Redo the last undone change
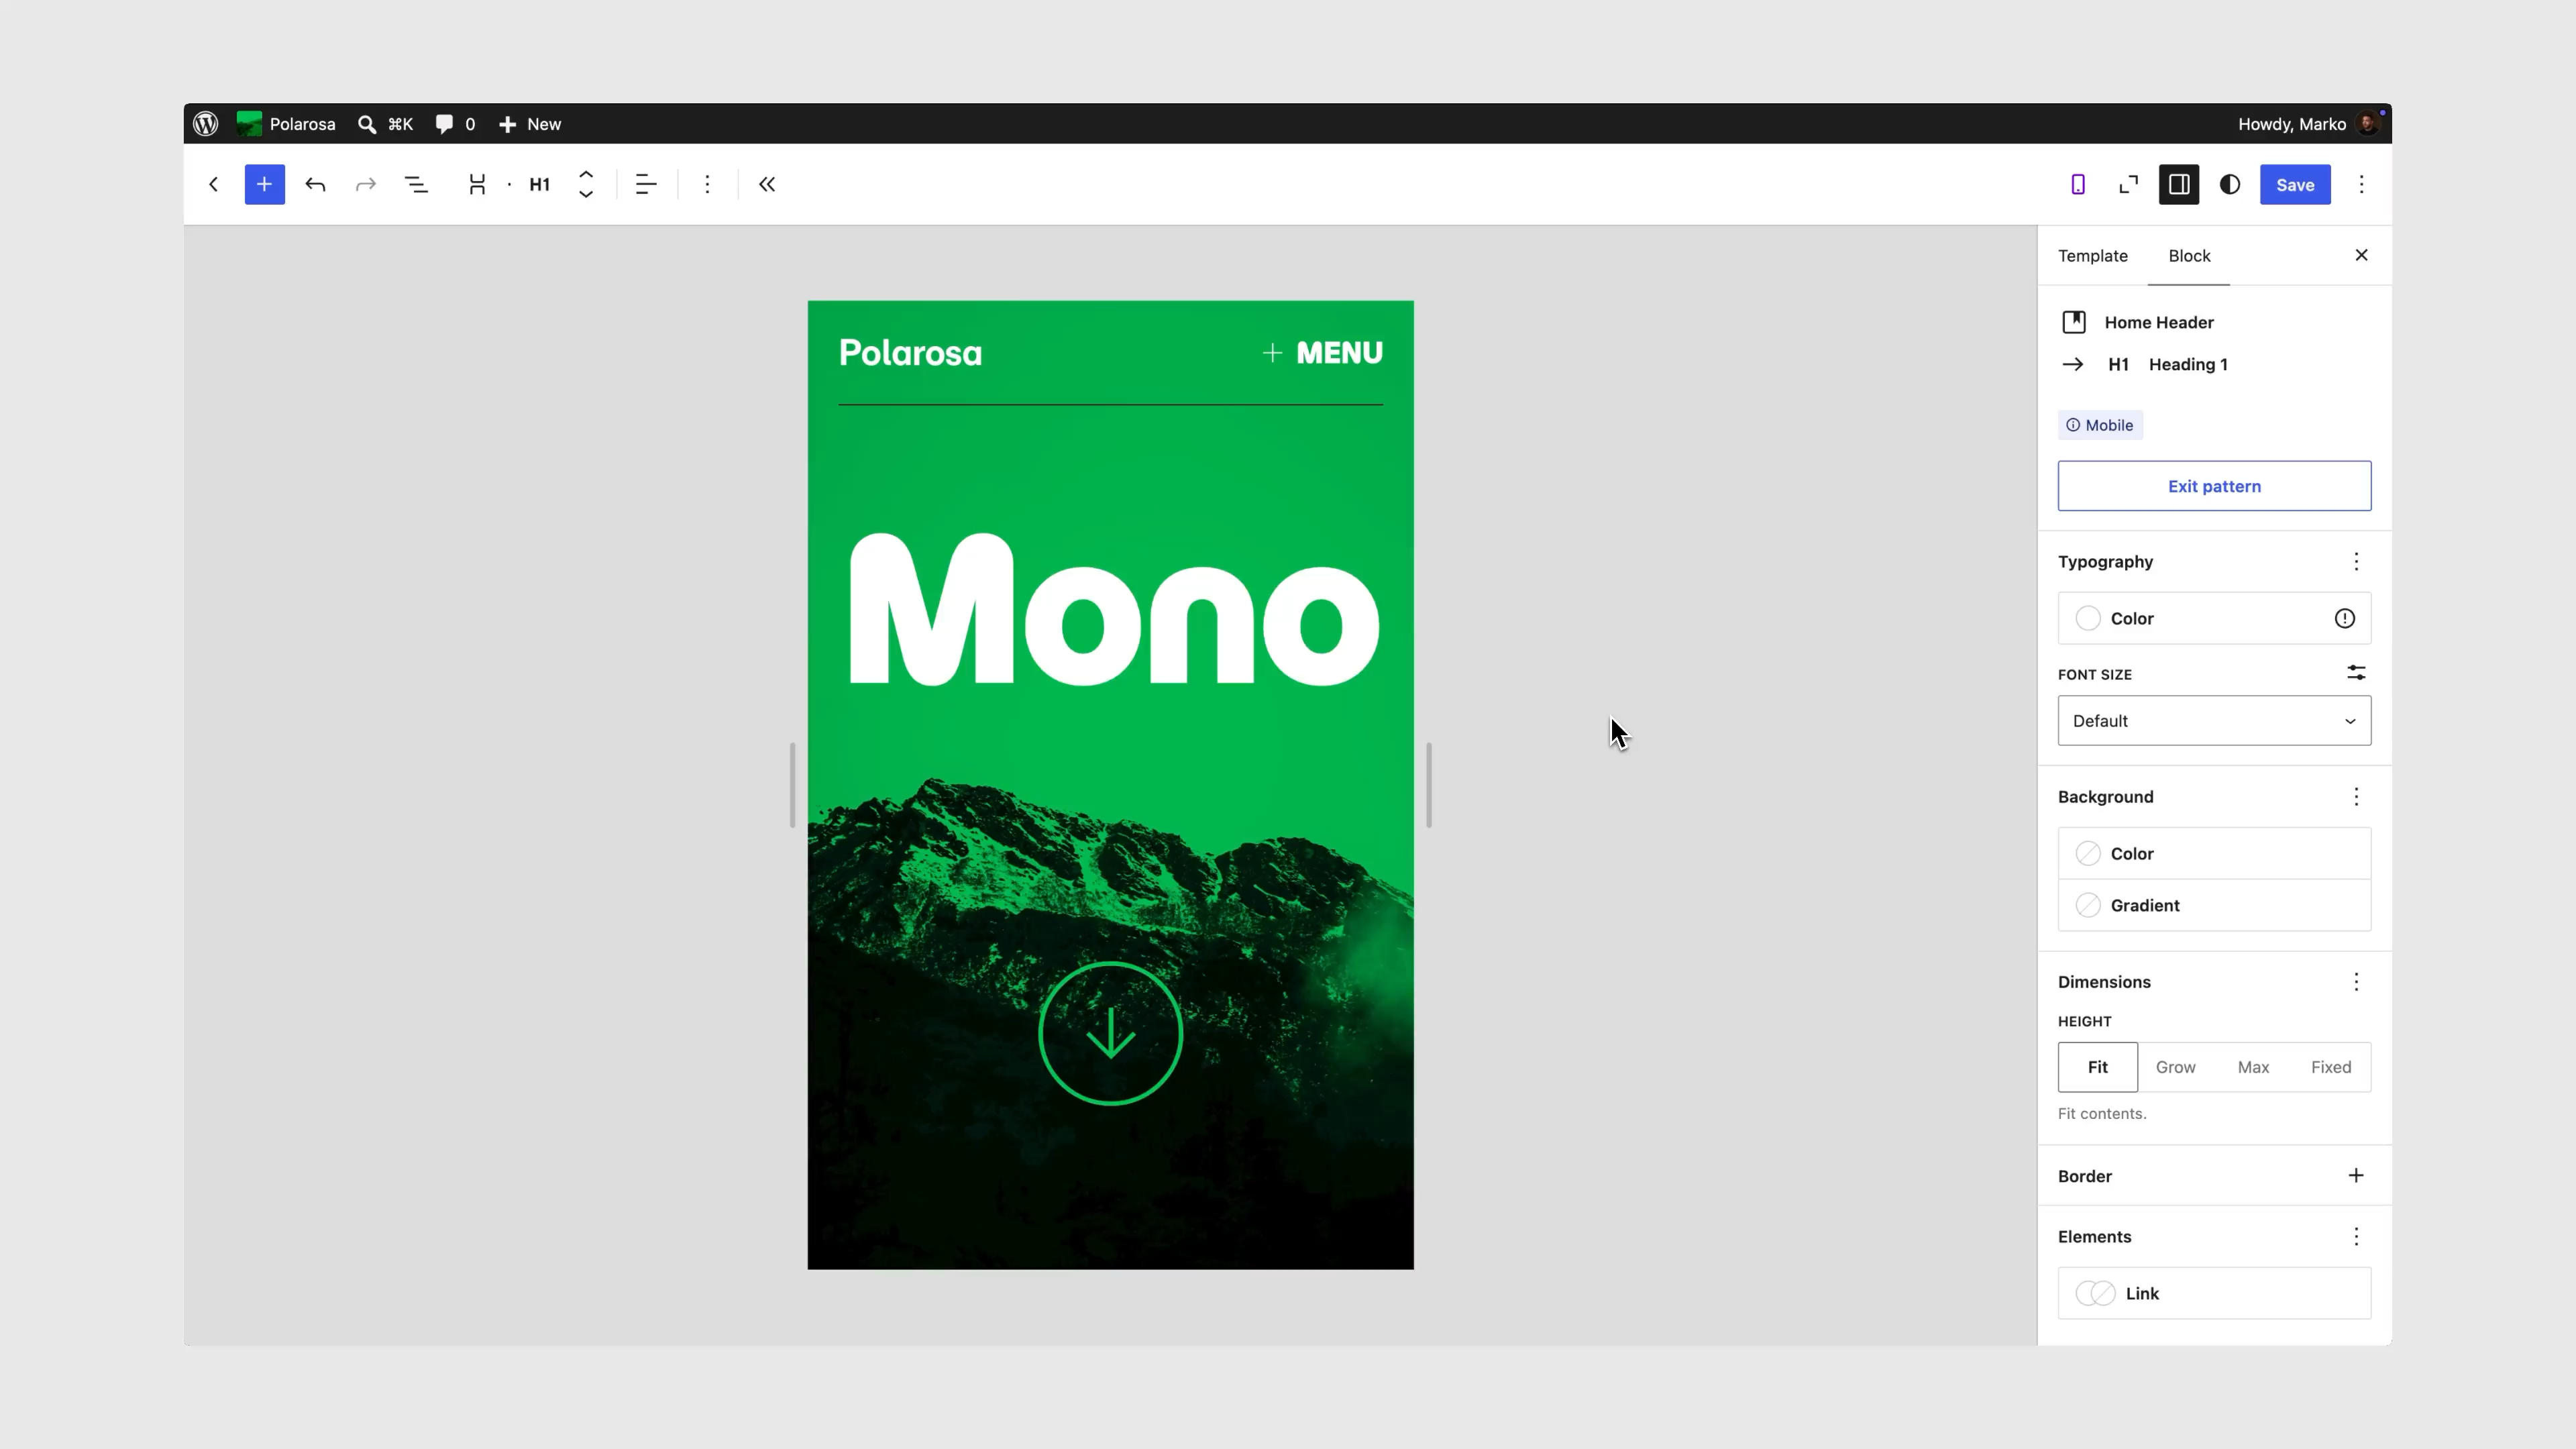Screen dimensions: 2576x1449 [x=366, y=184]
